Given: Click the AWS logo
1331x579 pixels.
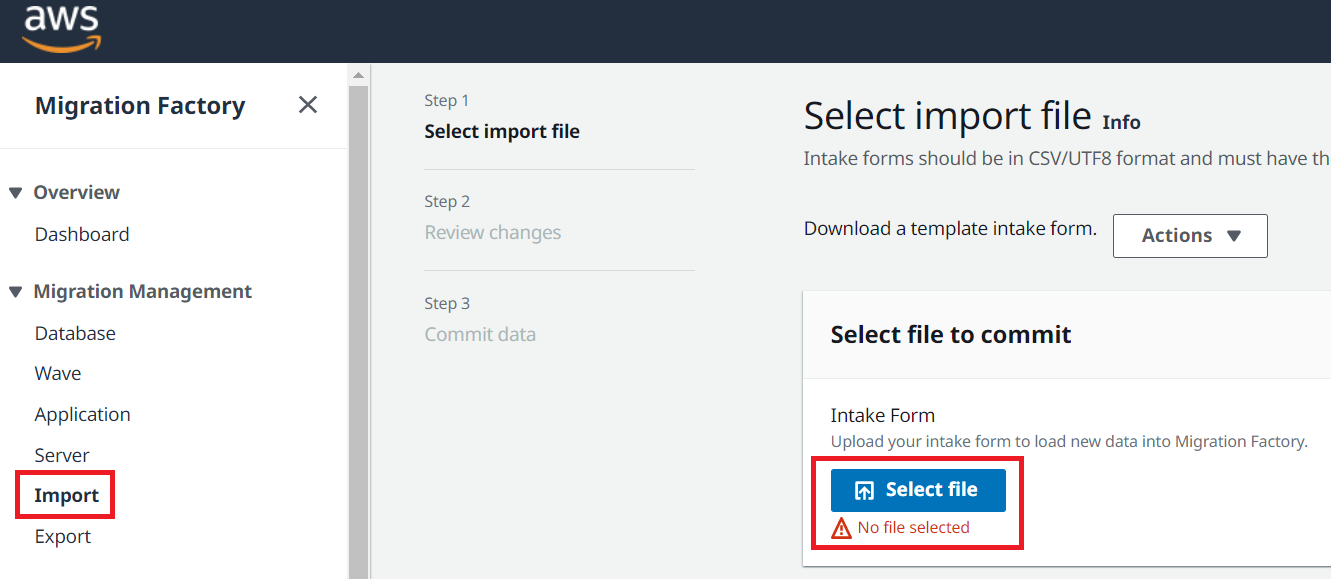Looking at the screenshot, I should (x=62, y=27).
